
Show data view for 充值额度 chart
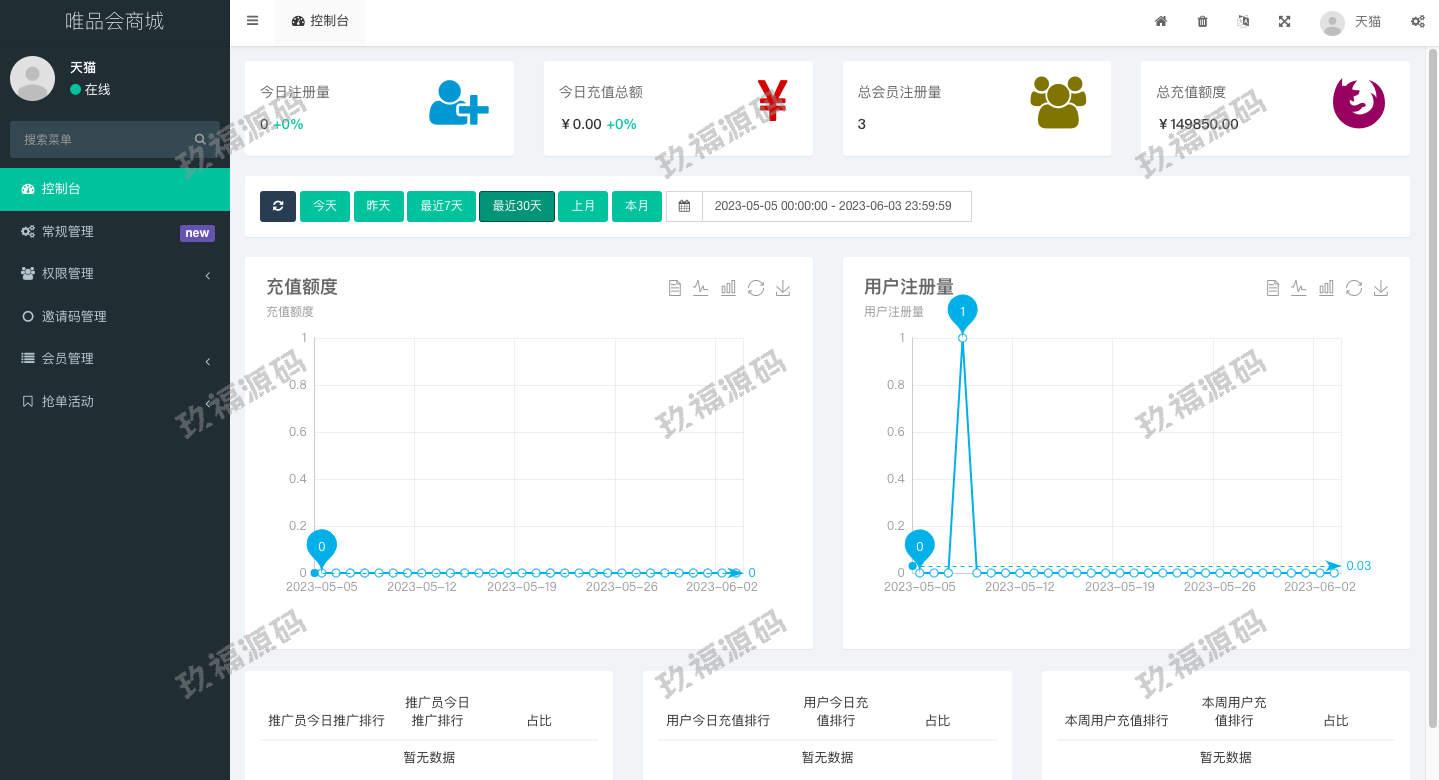pyautogui.click(x=674, y=288)
